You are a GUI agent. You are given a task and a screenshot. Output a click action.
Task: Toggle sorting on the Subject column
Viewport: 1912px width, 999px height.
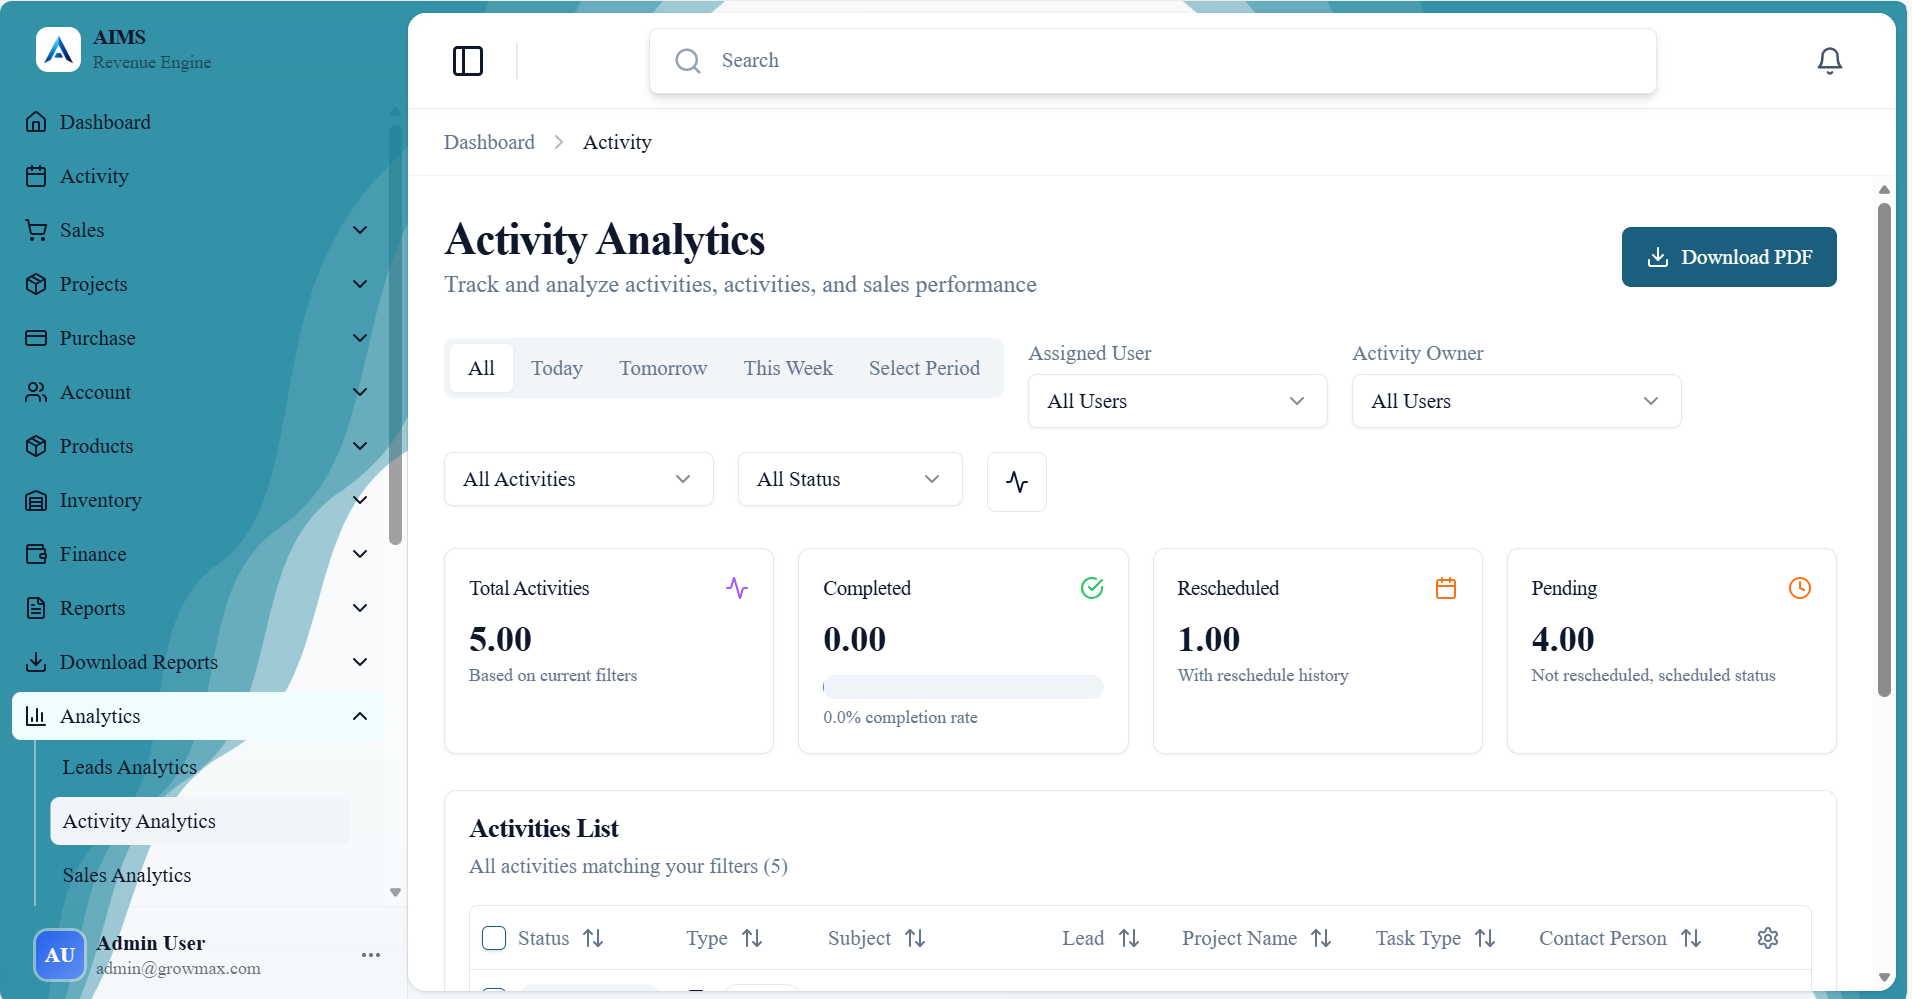(x=915, y=938)
